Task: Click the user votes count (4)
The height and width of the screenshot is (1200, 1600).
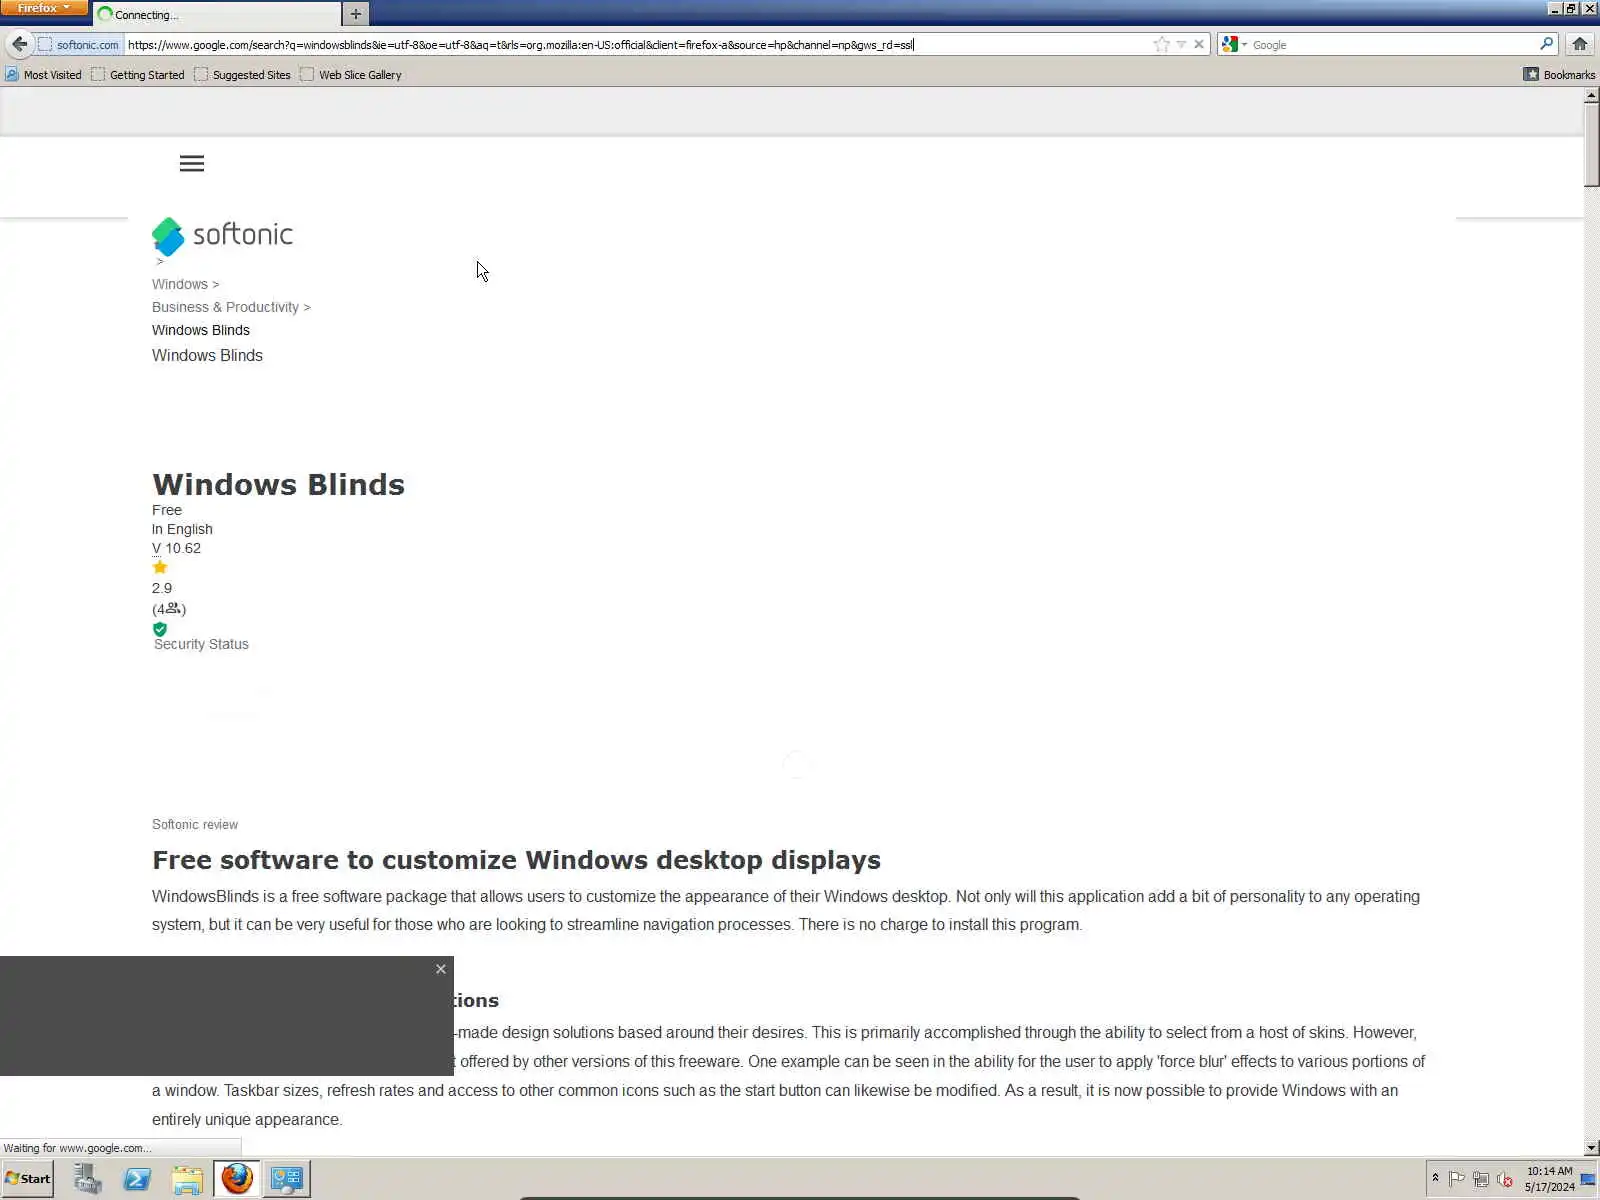Action: [x=169, y=609]
